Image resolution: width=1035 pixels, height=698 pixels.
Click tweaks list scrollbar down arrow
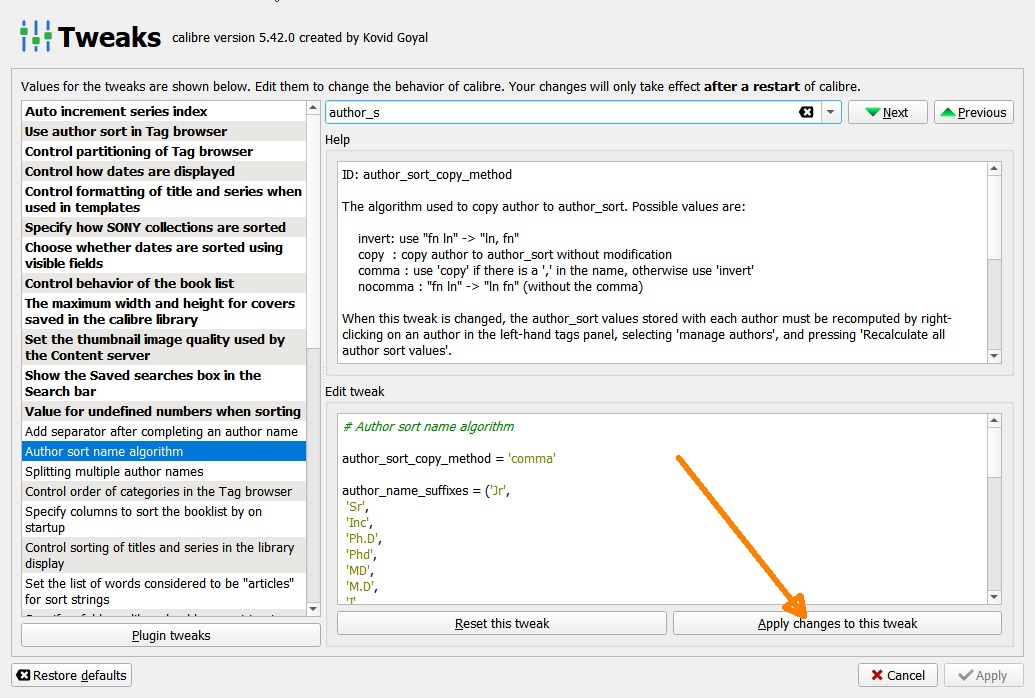[x=314, y=609]
